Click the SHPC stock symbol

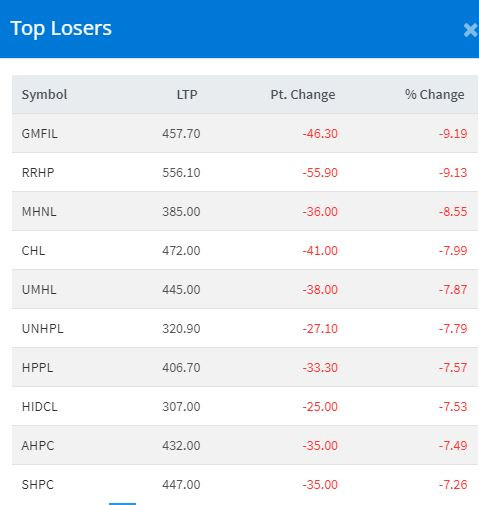click(x=38, y=485)
